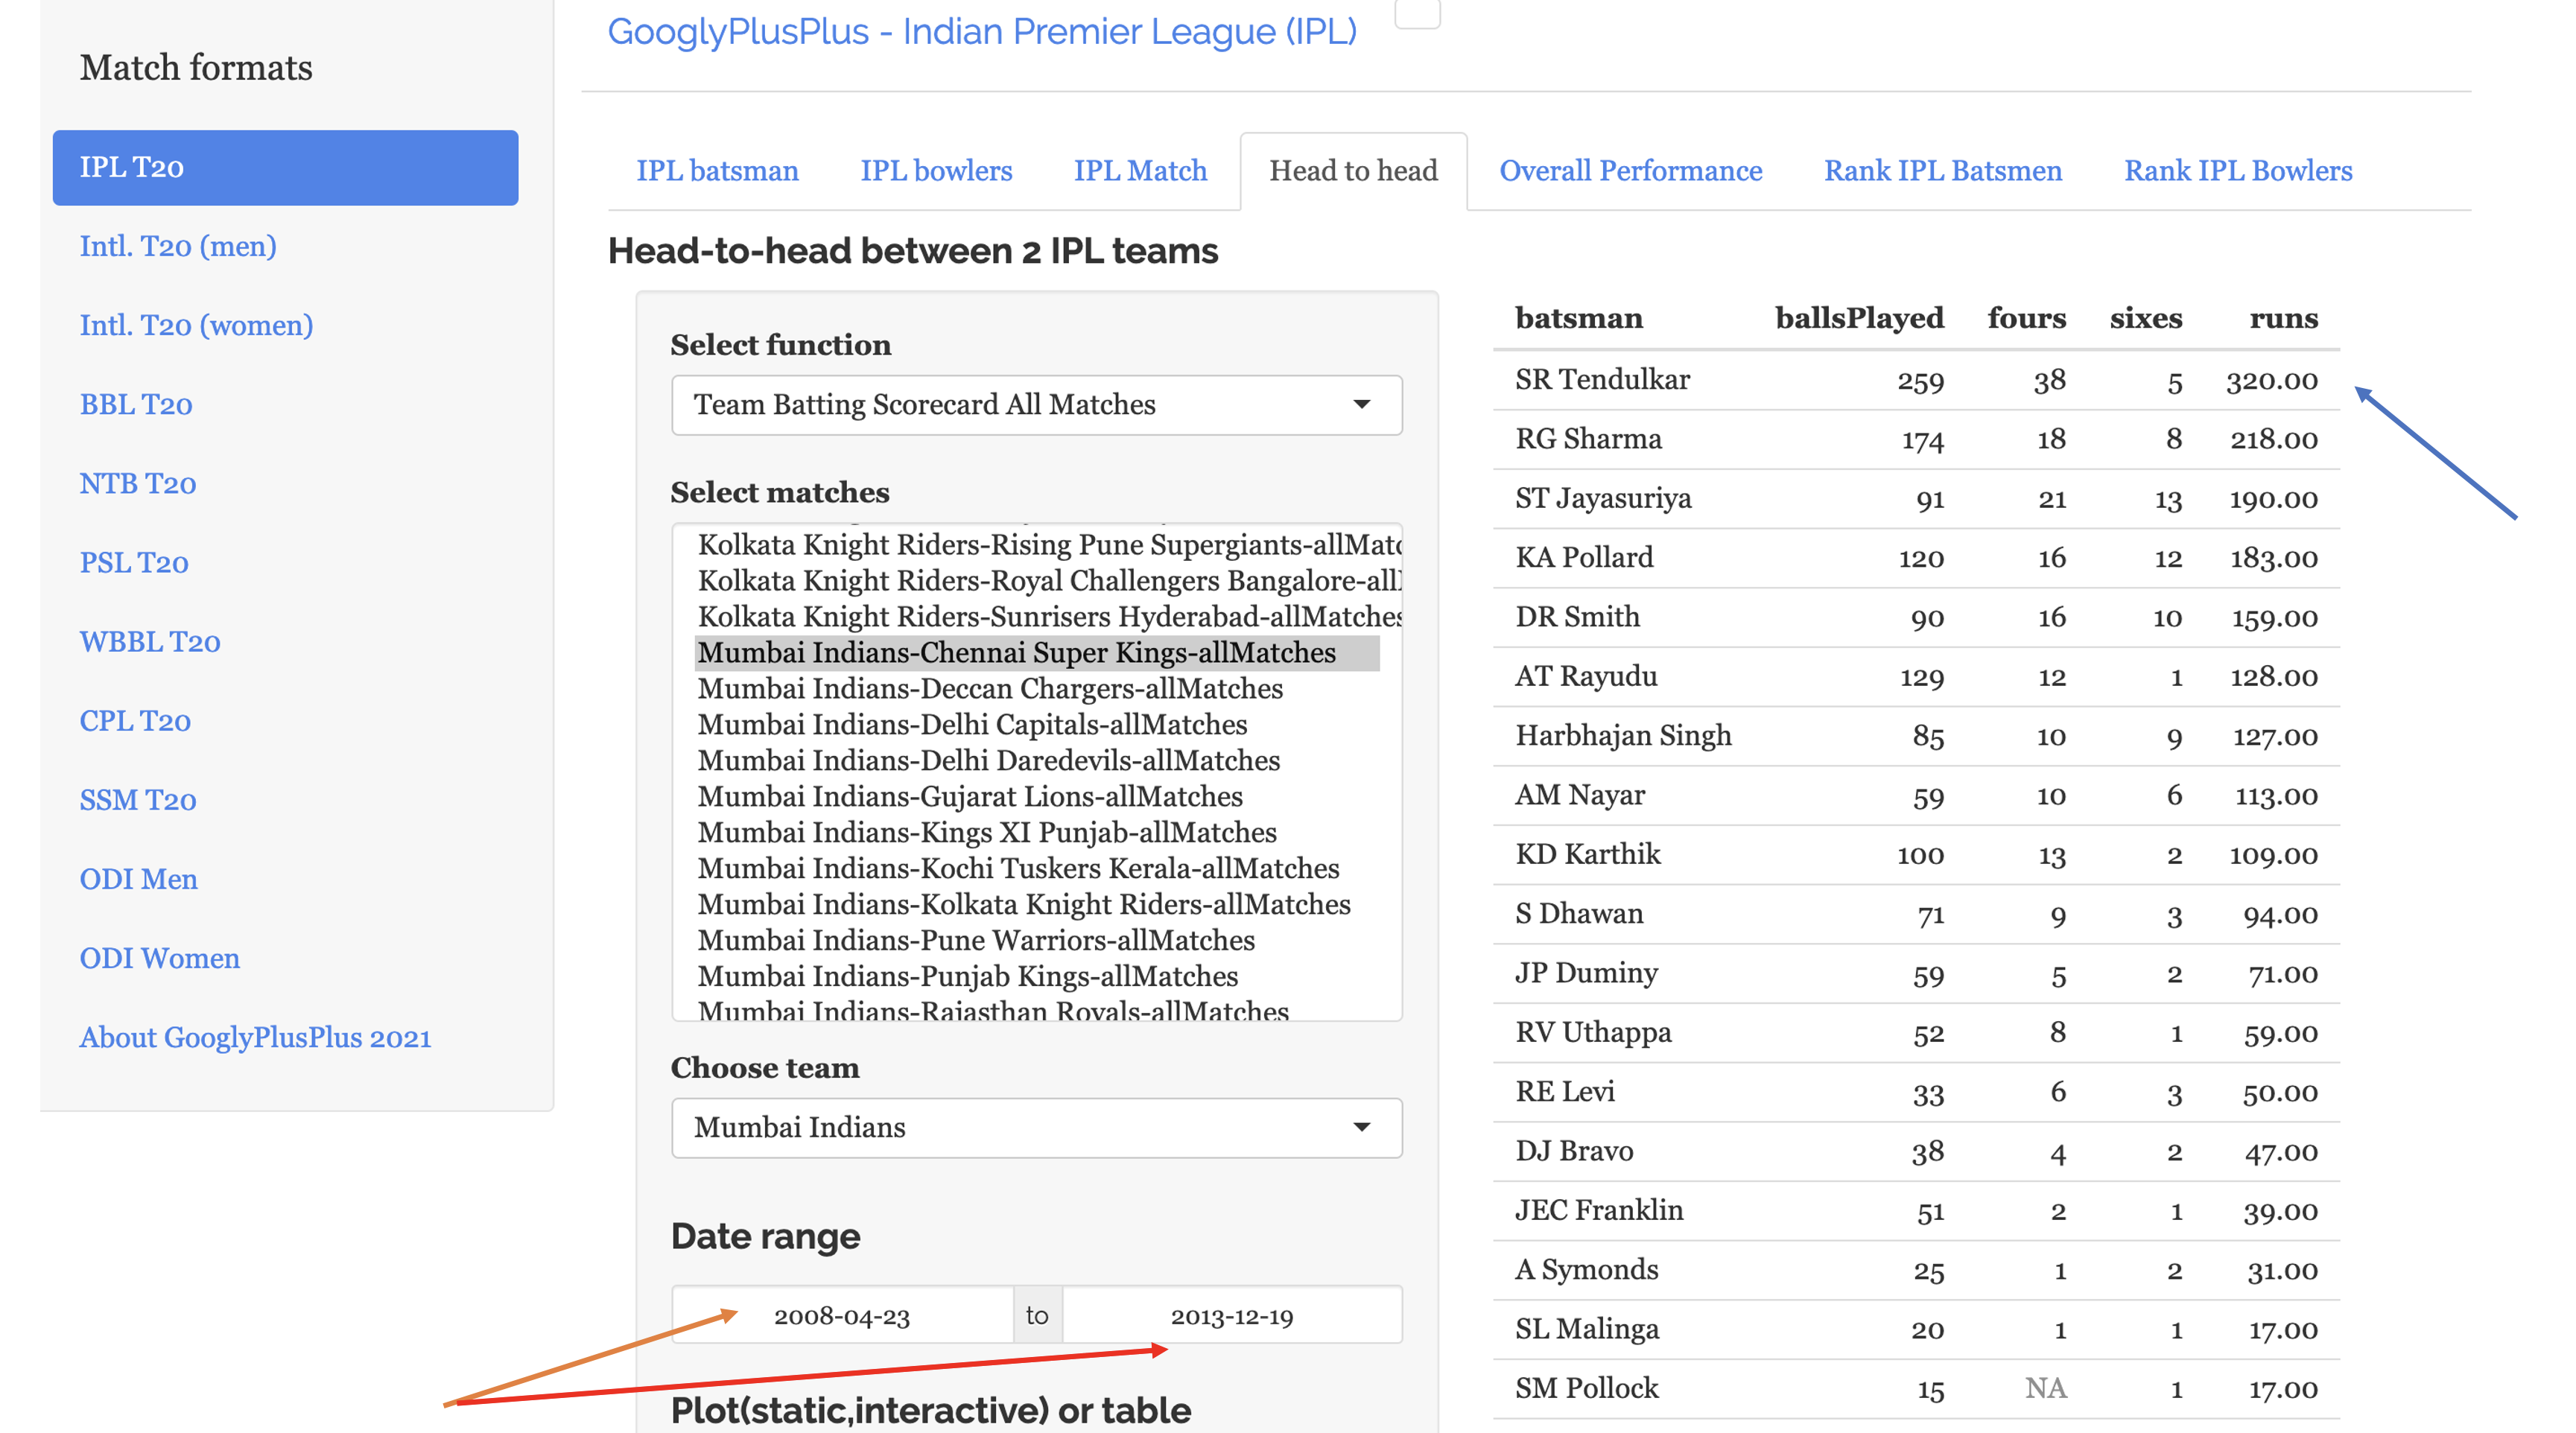The width and height of the screenshot is (2576, 1433).
Task: Click the start date field 2008-04-23
Action: click(x=842, y=1316)
